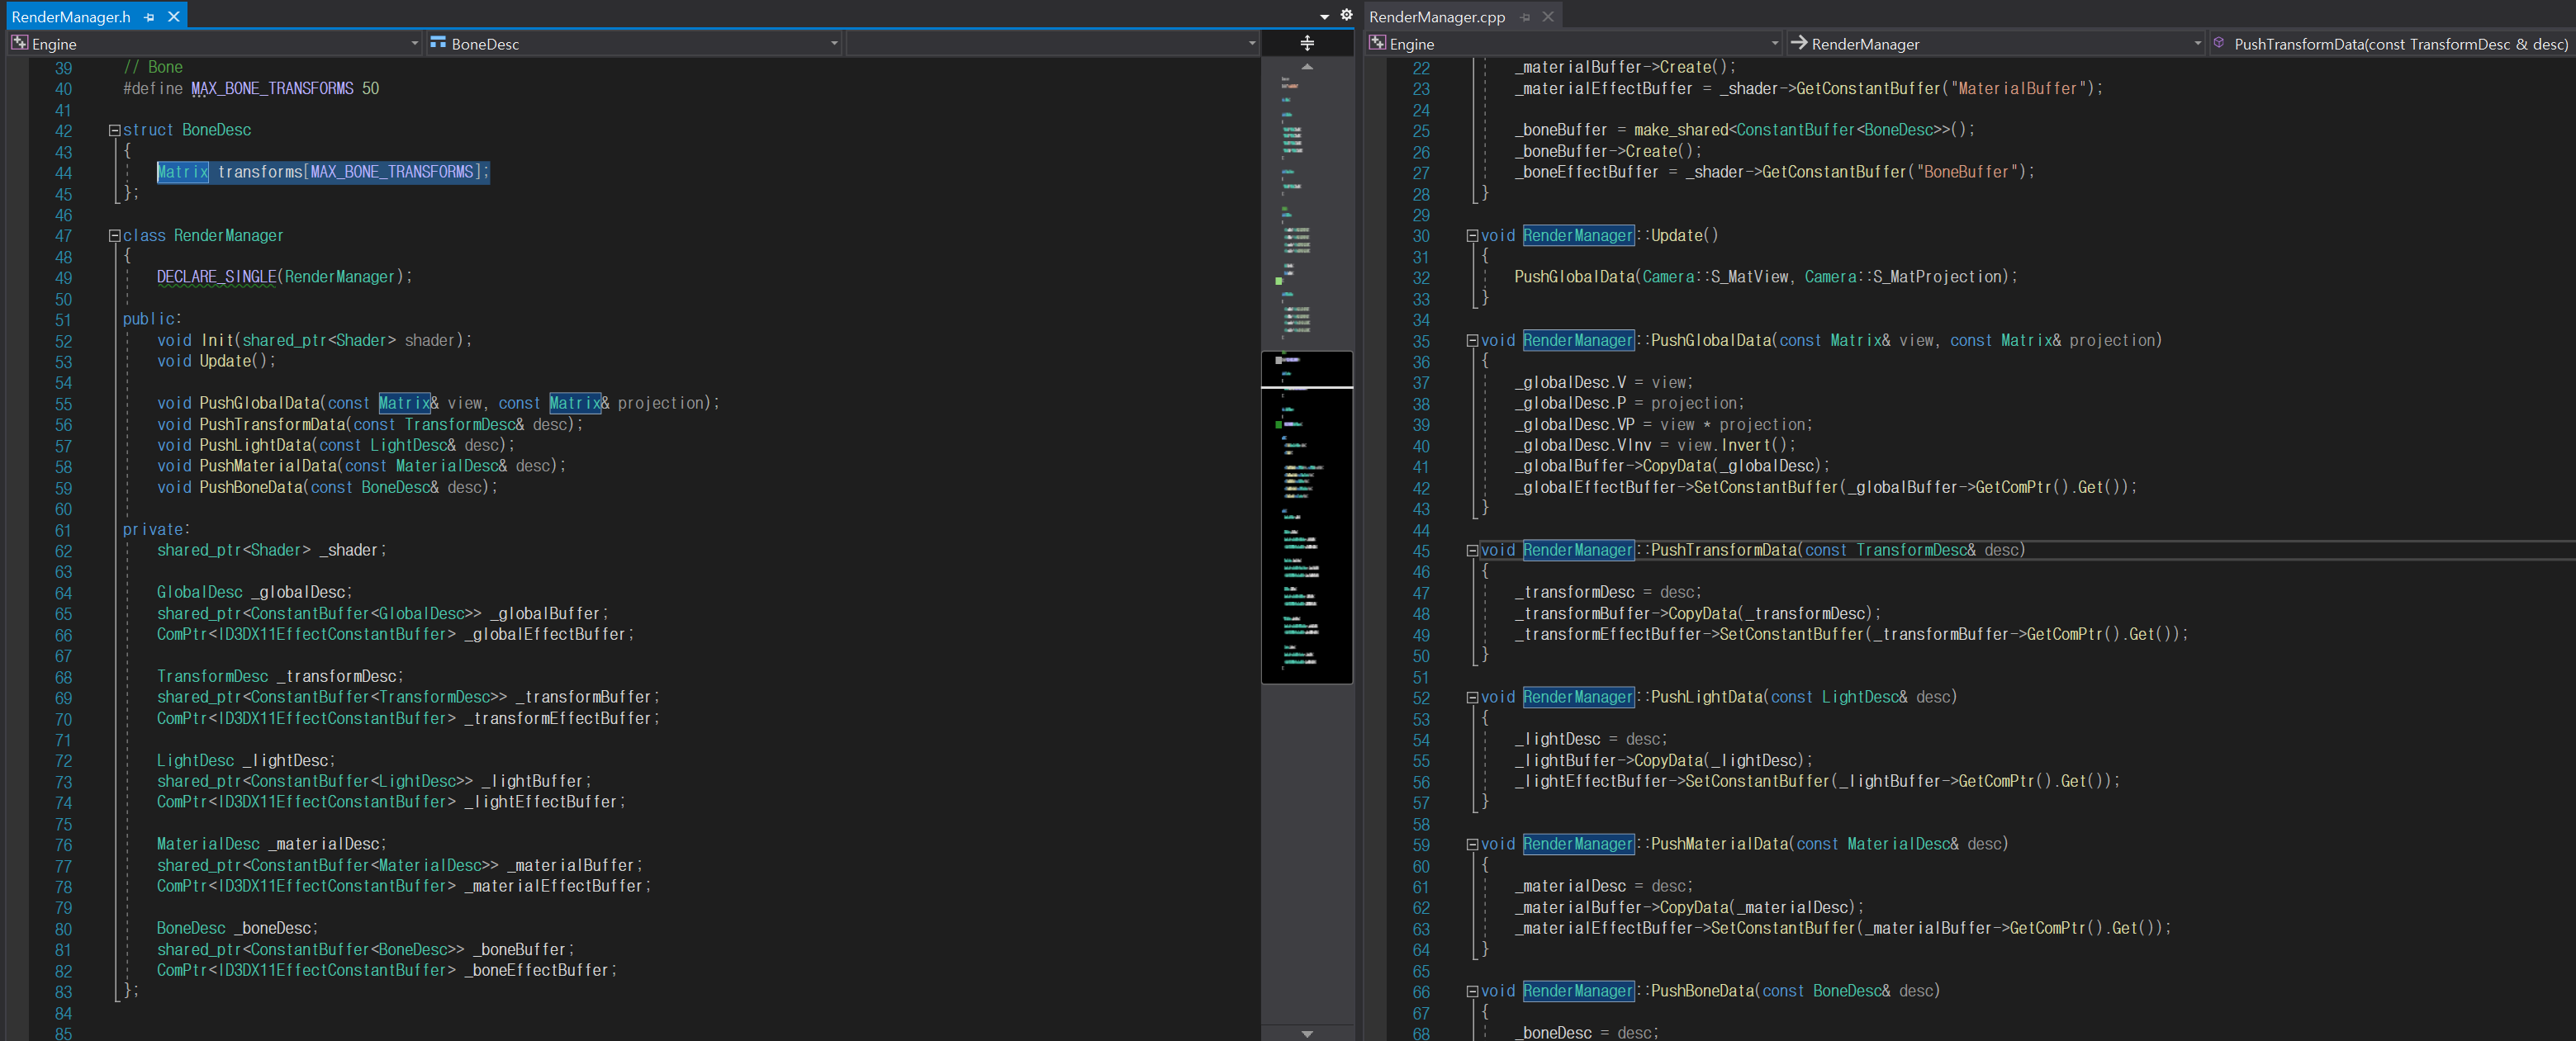The height and width of the screenshot is (1041, 2576).
Task: Collapse the RenderManager::Update function
Action: click(1472, 236)
